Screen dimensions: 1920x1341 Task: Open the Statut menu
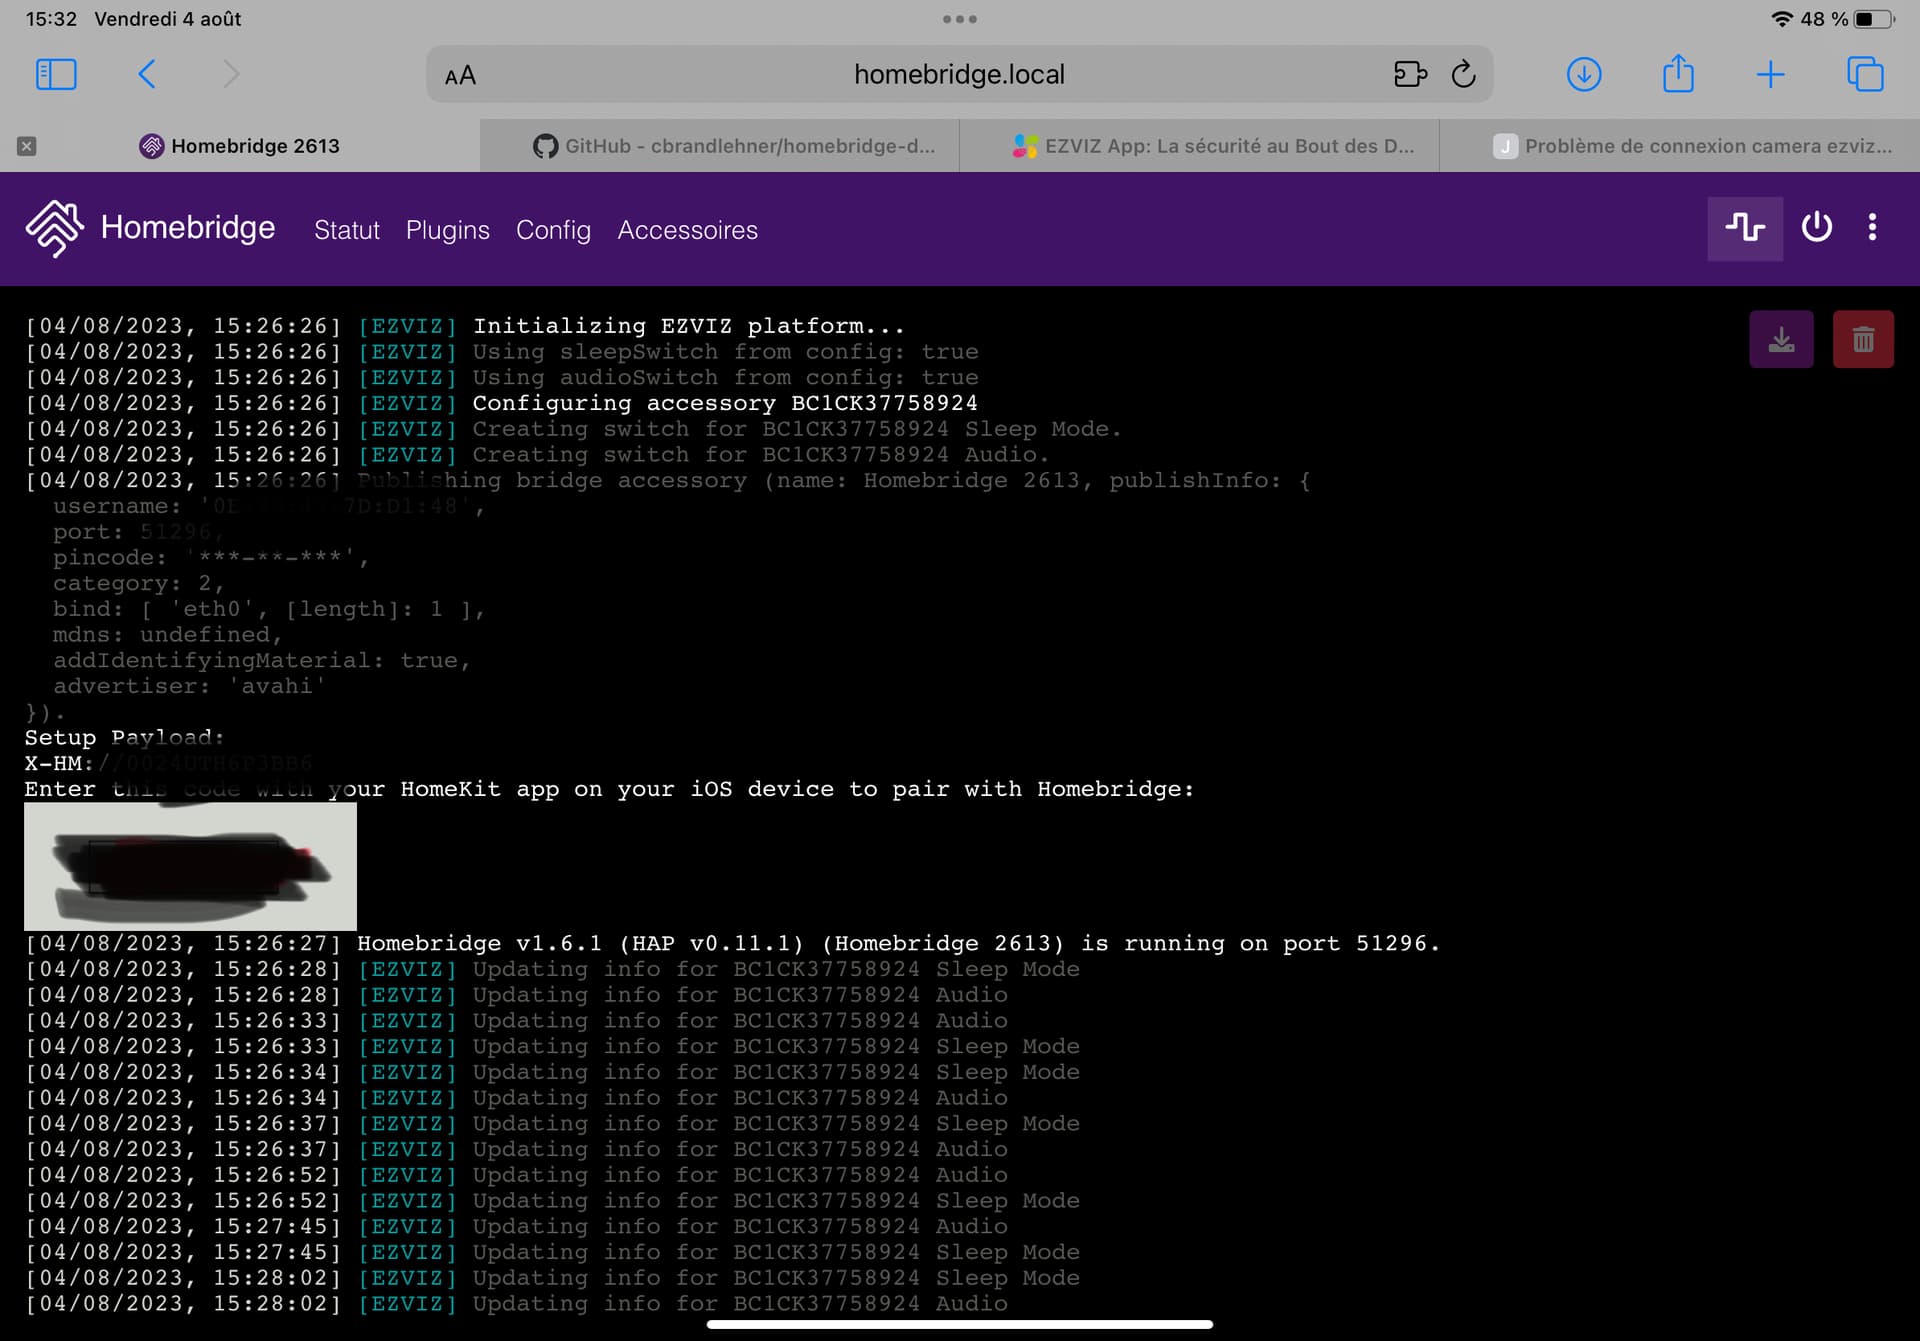(347, 230)
